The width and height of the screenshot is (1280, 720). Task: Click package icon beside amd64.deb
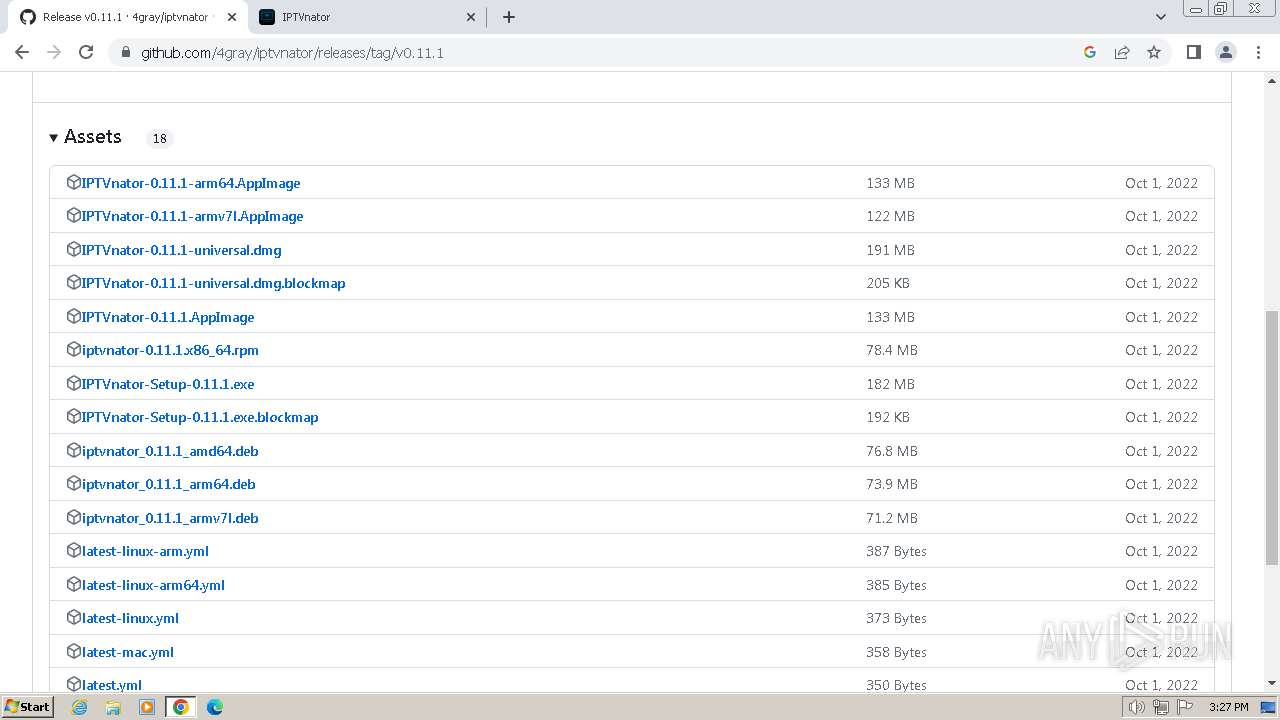(x=73, y=450)
